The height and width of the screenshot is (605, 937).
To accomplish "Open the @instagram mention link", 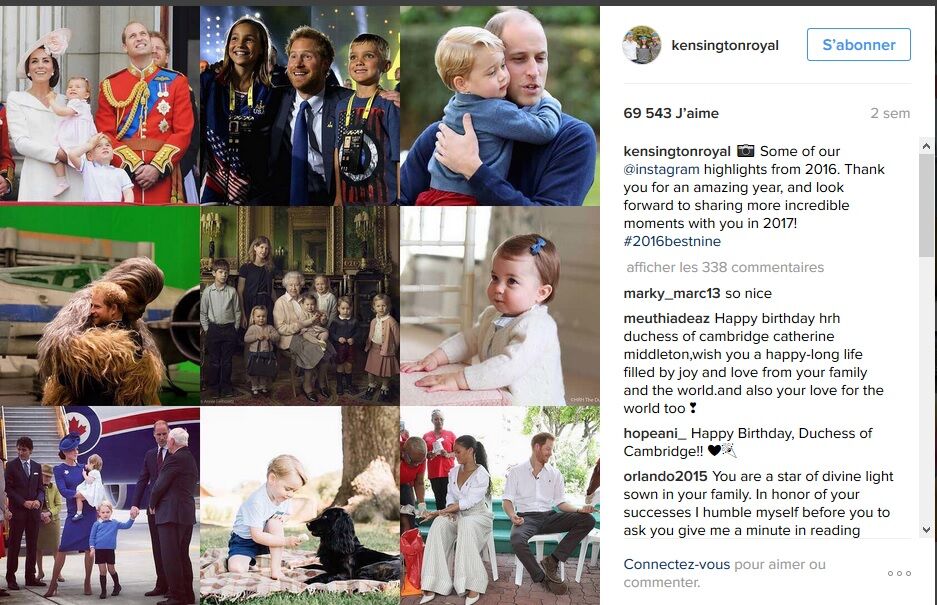I will 661,169.
